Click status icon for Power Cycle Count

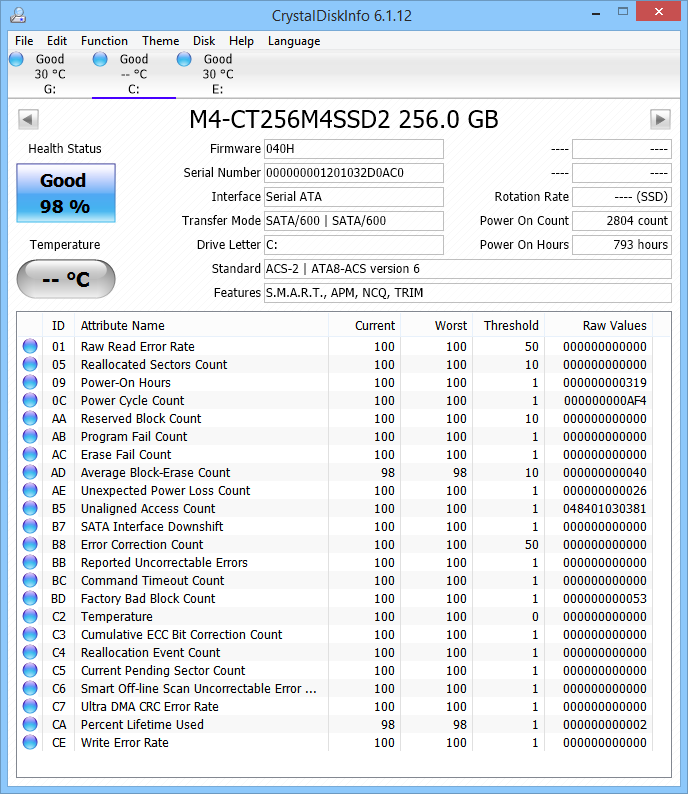tap(30, 400)
